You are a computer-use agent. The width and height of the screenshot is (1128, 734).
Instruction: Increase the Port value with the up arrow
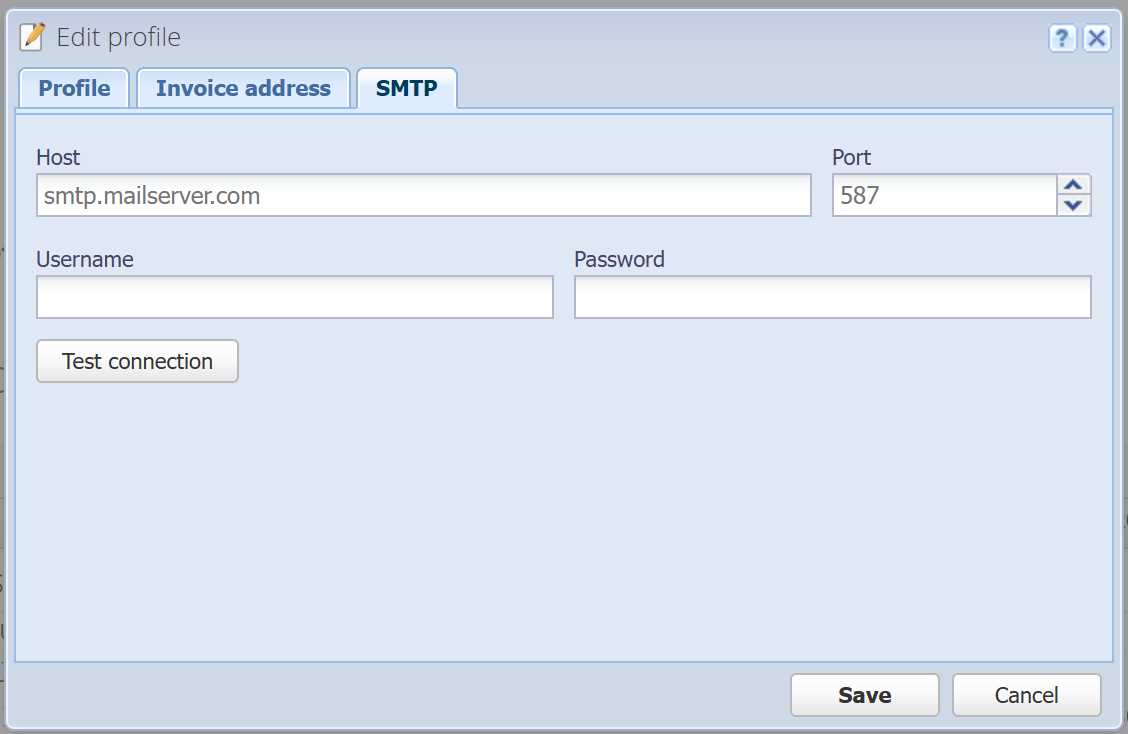point(1073,185)
